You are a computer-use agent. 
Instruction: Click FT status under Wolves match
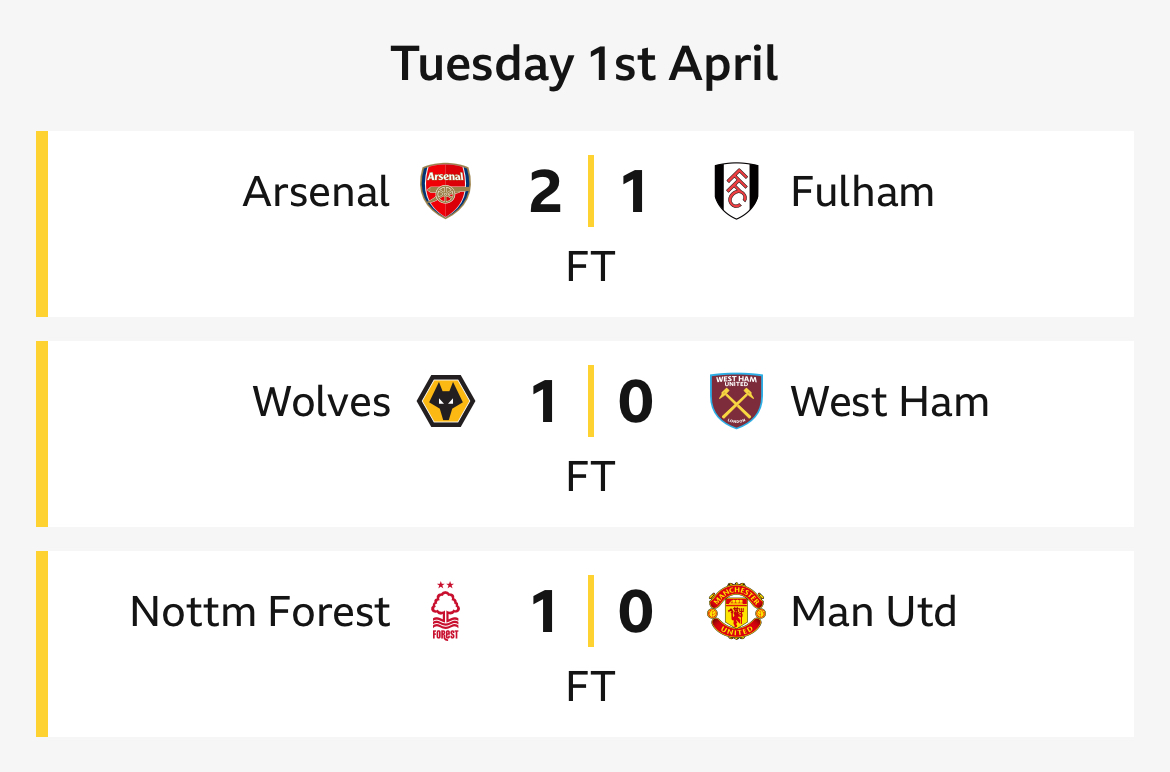pos(591,477)
